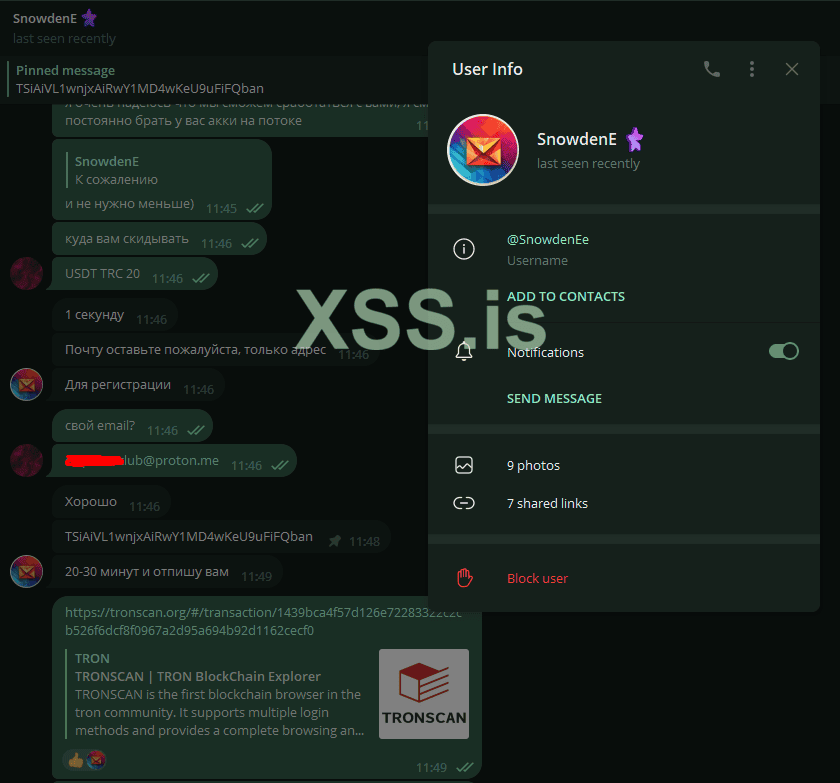Click the Pinned message bar
Screen dimensions: 840x783
[x=200, y=79]
